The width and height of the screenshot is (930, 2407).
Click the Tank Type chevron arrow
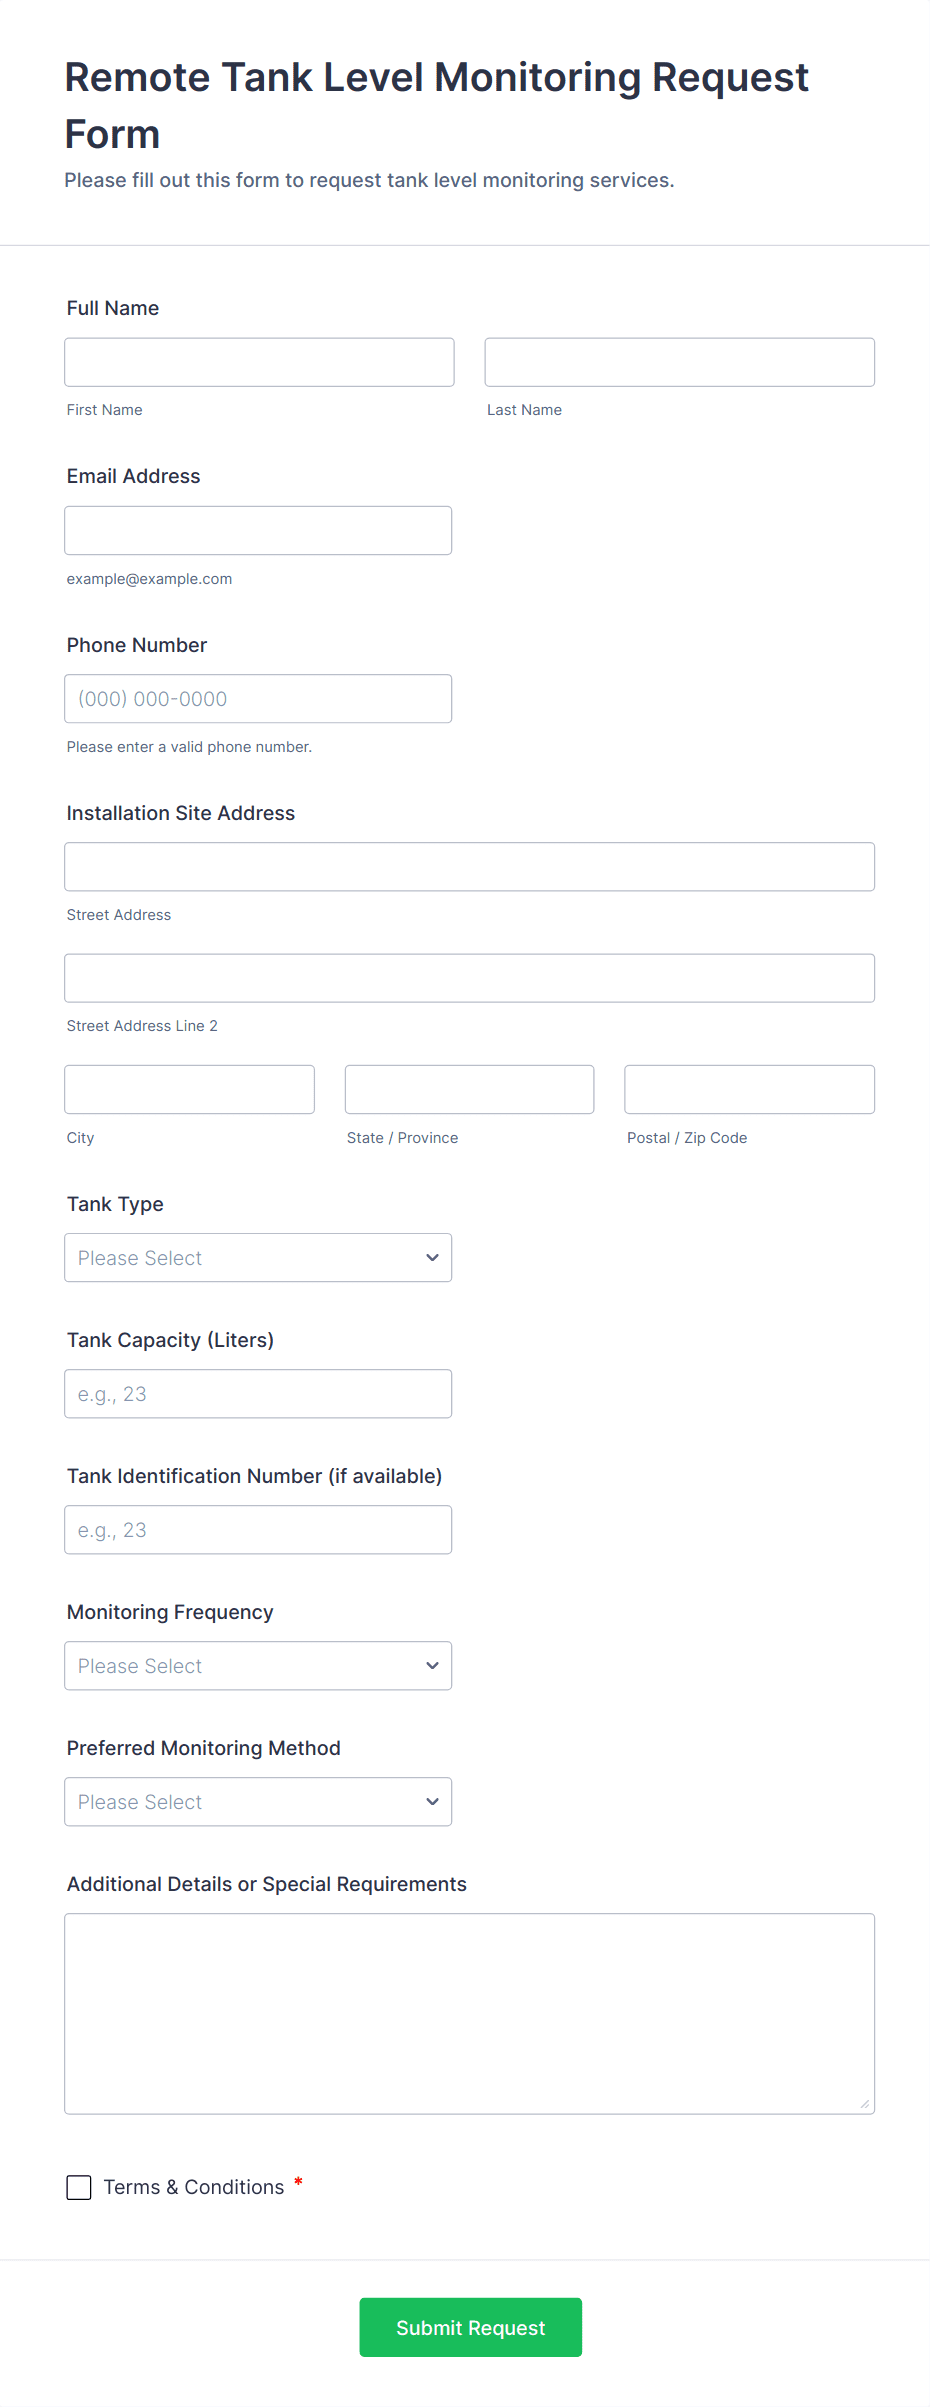pos(432,1258)
